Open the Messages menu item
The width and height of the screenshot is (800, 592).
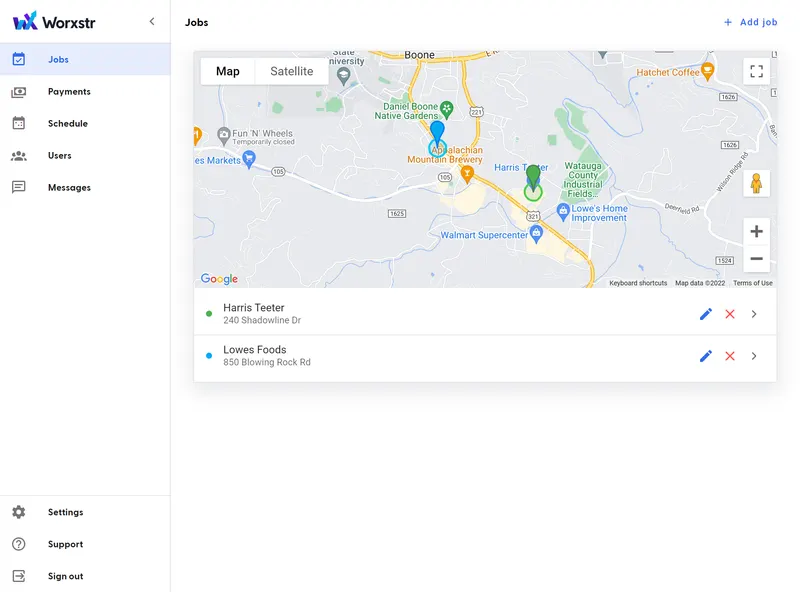coord(85,187)
